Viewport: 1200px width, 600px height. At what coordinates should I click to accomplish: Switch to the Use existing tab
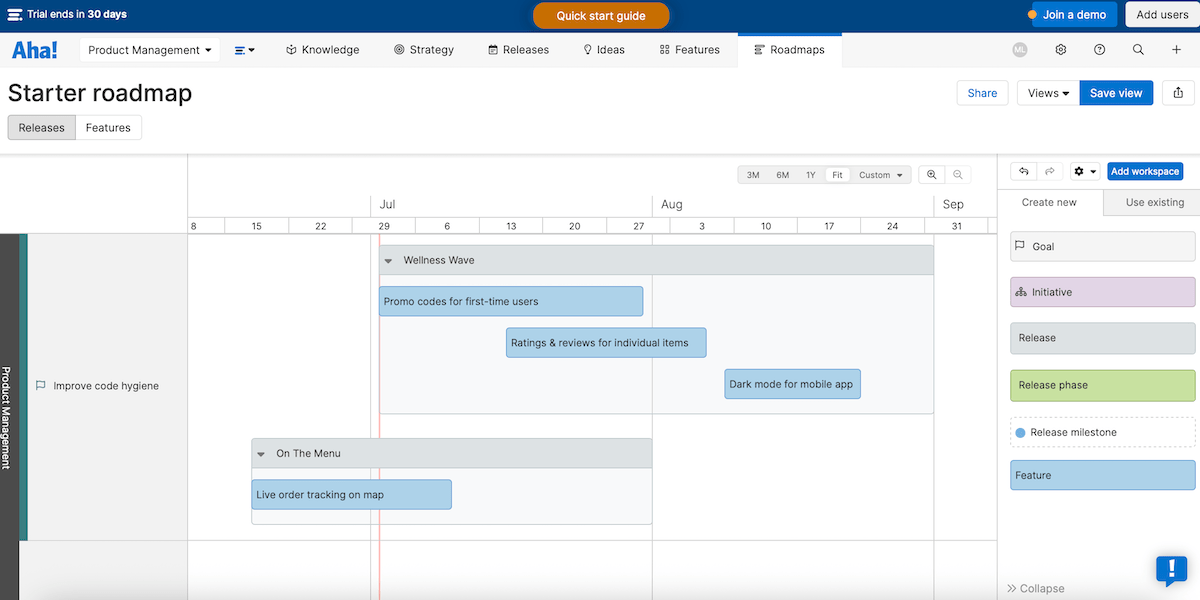coord(1154,202)
